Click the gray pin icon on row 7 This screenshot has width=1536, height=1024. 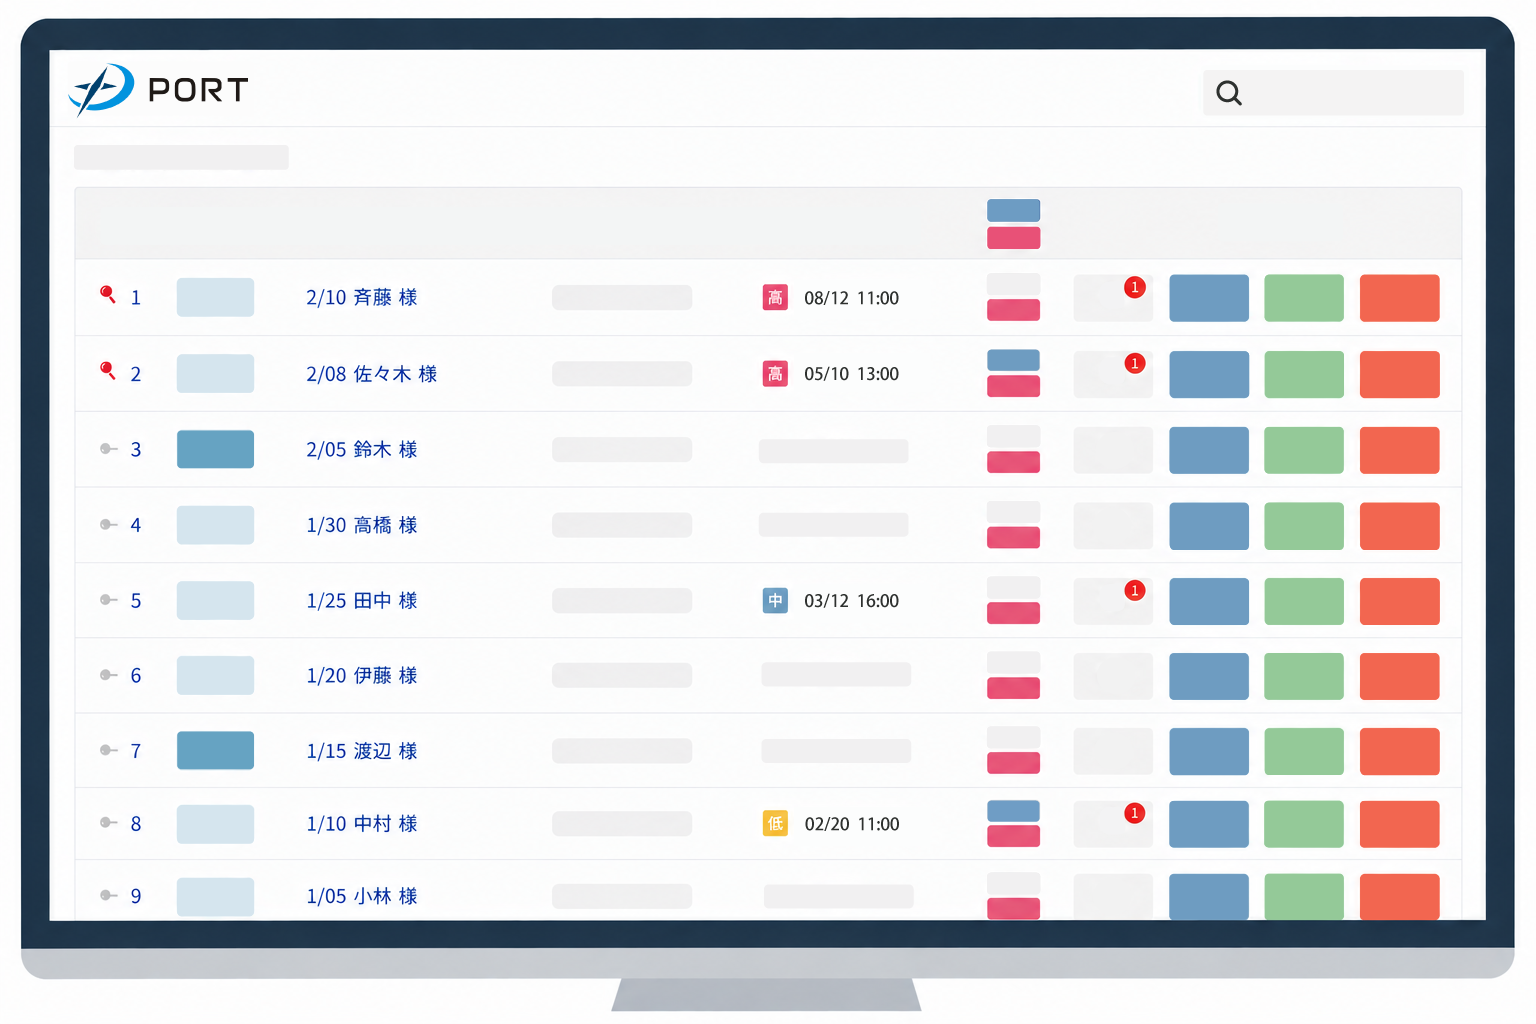click(109, 750)
